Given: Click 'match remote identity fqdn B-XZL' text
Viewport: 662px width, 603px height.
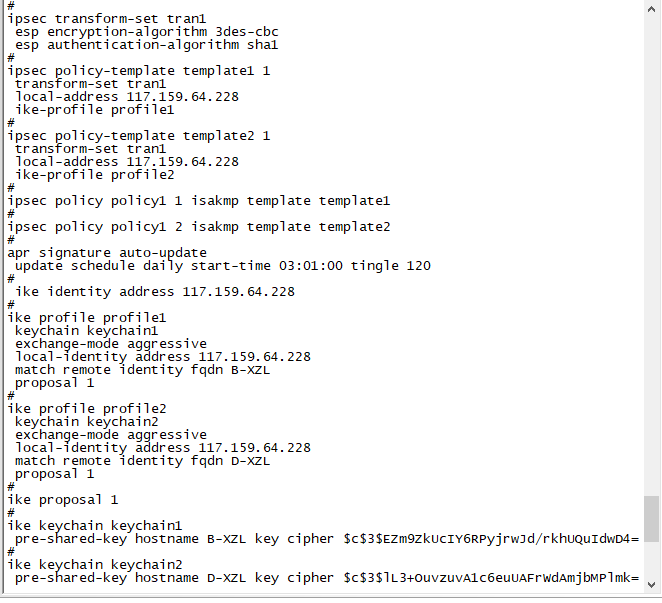Looking at the screenshot, I should tap(142, 369).
